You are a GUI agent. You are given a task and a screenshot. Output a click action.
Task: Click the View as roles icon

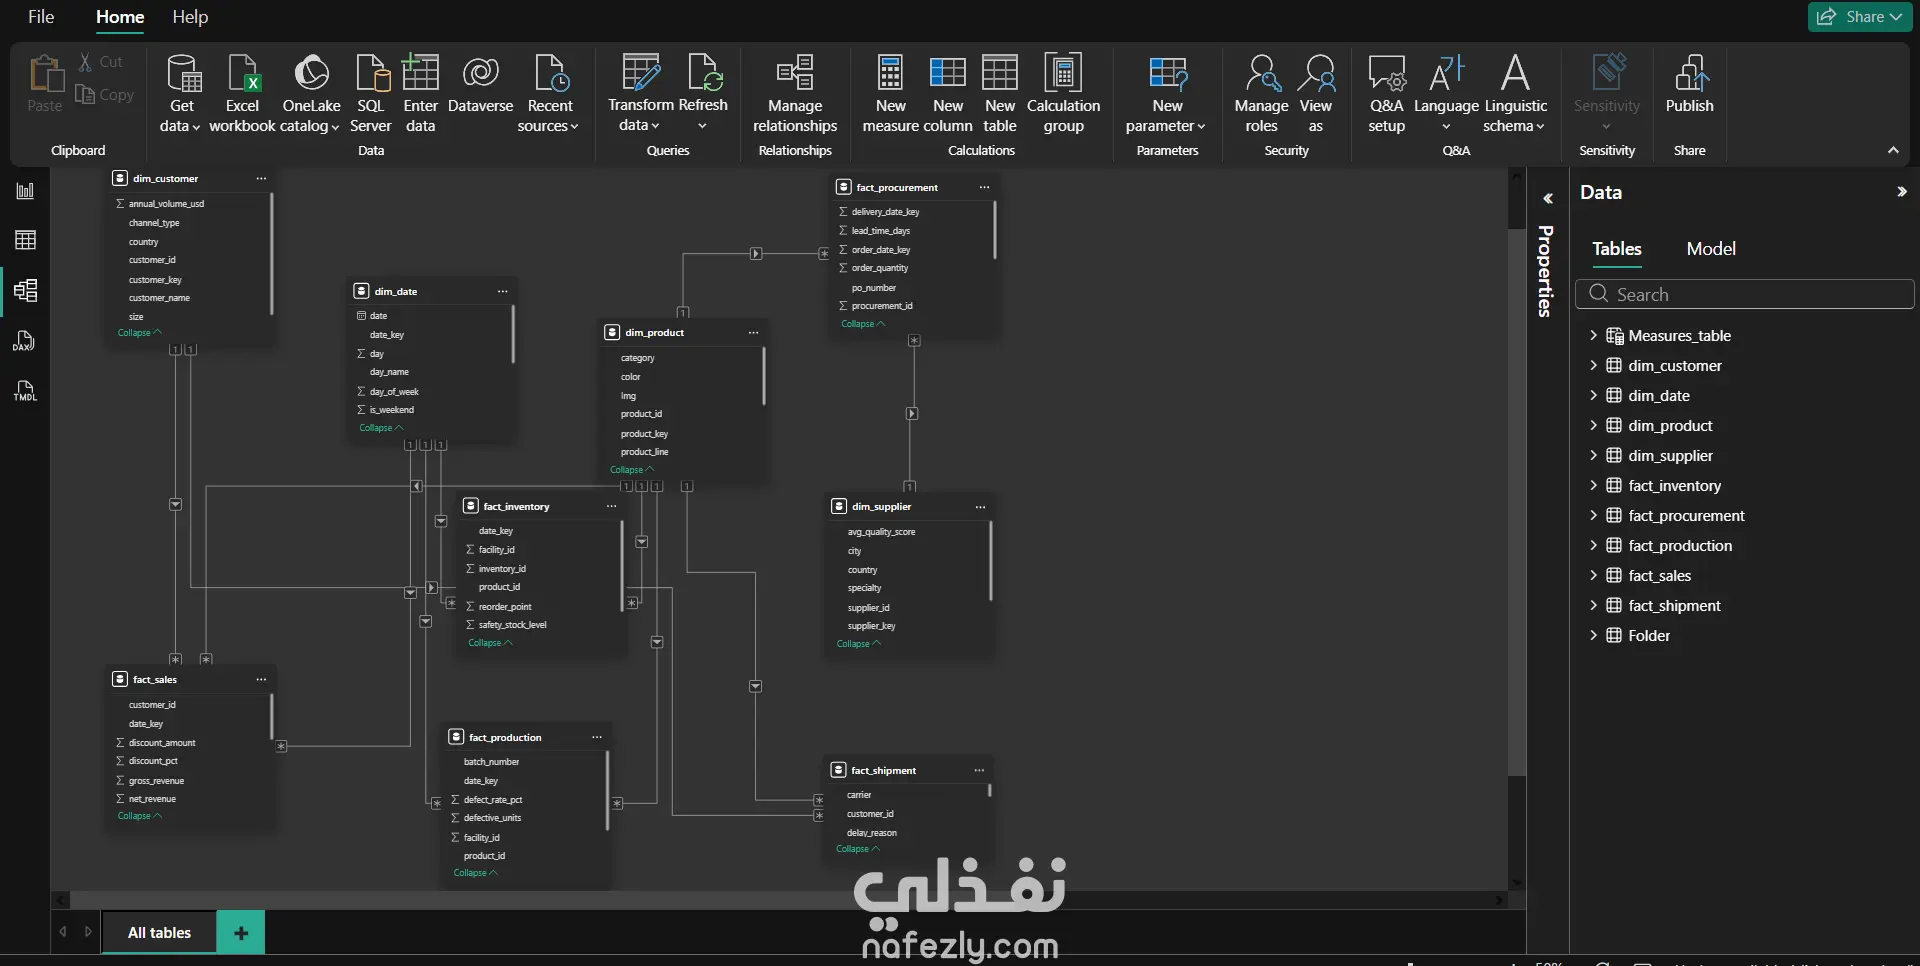click(x=1316, y=73)
